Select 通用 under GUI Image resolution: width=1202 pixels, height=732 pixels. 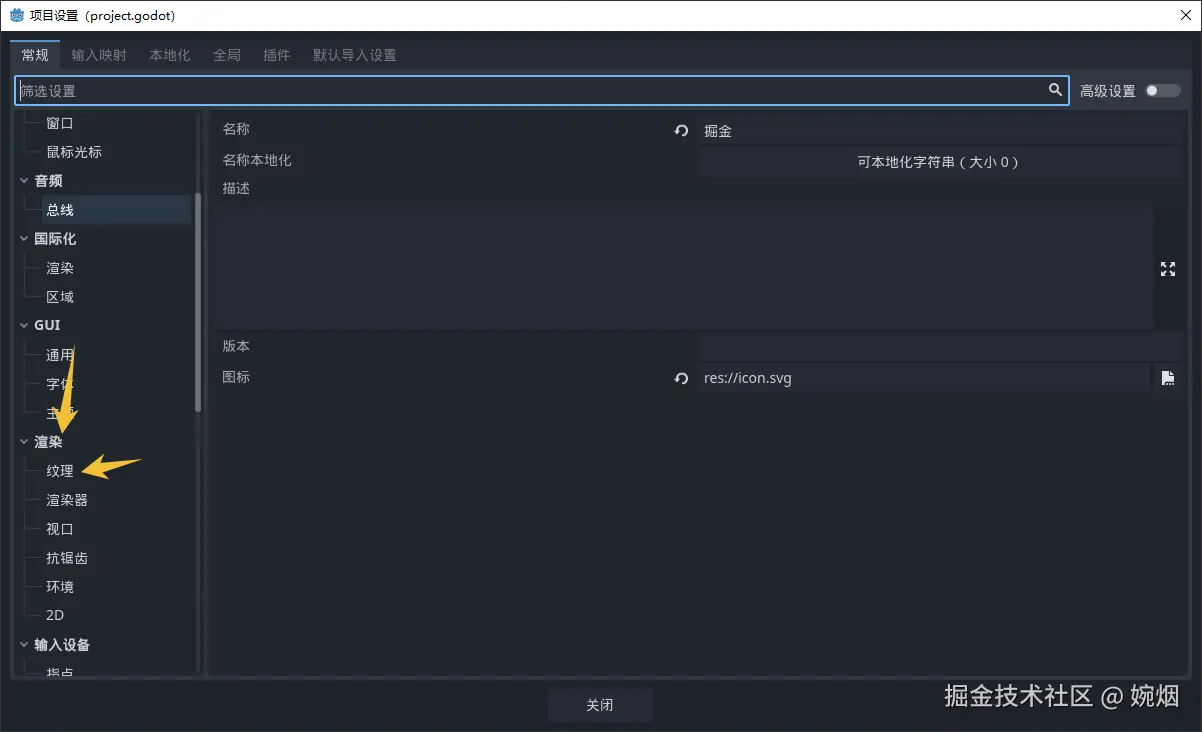point(60,355)
